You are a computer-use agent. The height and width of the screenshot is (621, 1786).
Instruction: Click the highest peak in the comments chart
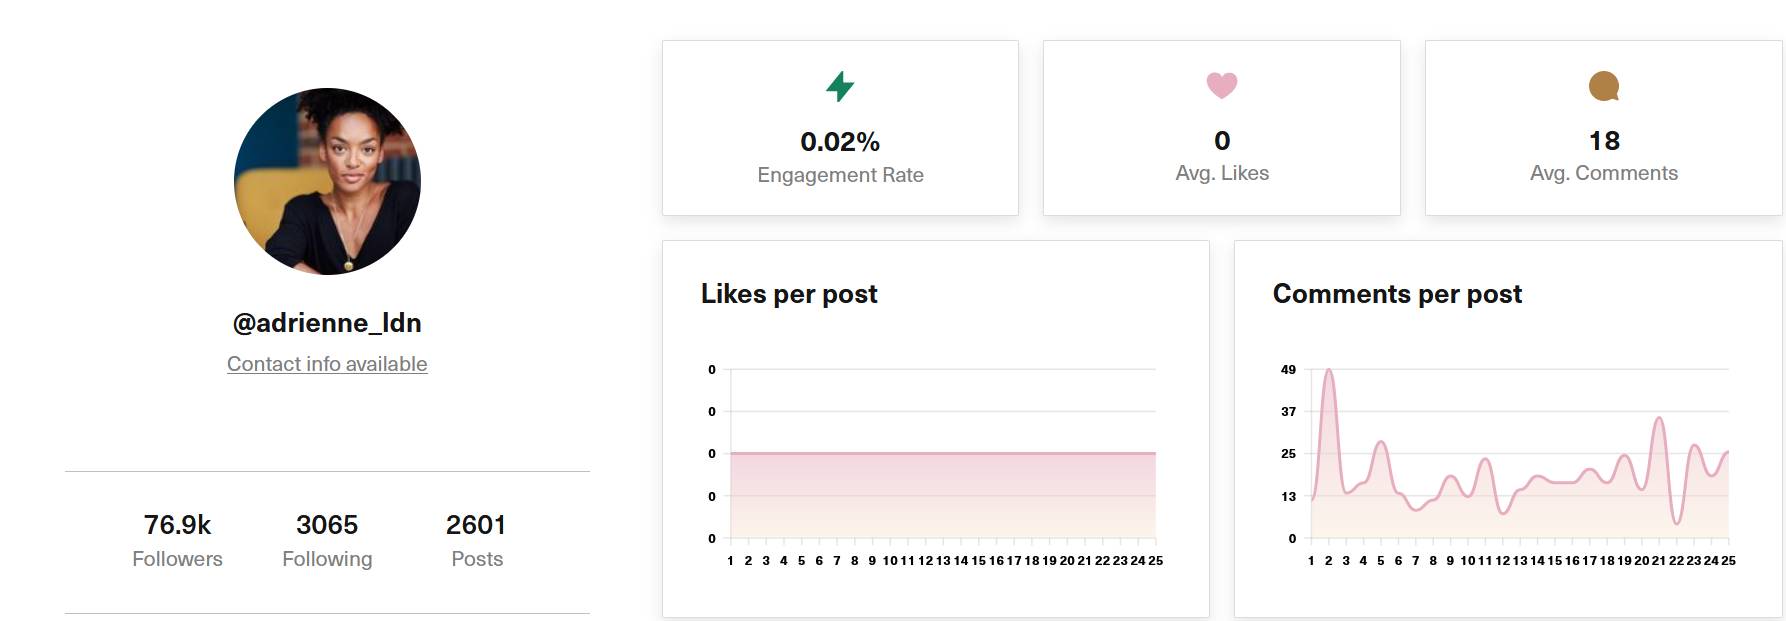1329,370
